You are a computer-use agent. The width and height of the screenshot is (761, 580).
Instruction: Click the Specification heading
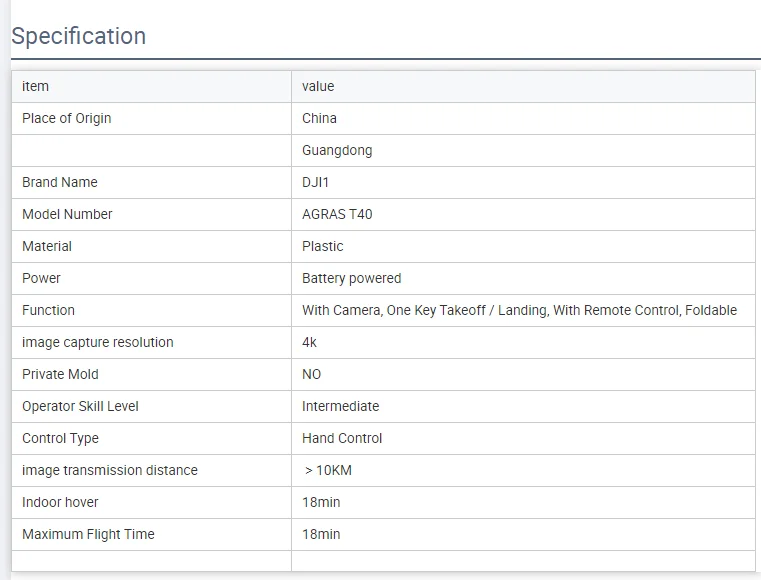click(79, 36)
